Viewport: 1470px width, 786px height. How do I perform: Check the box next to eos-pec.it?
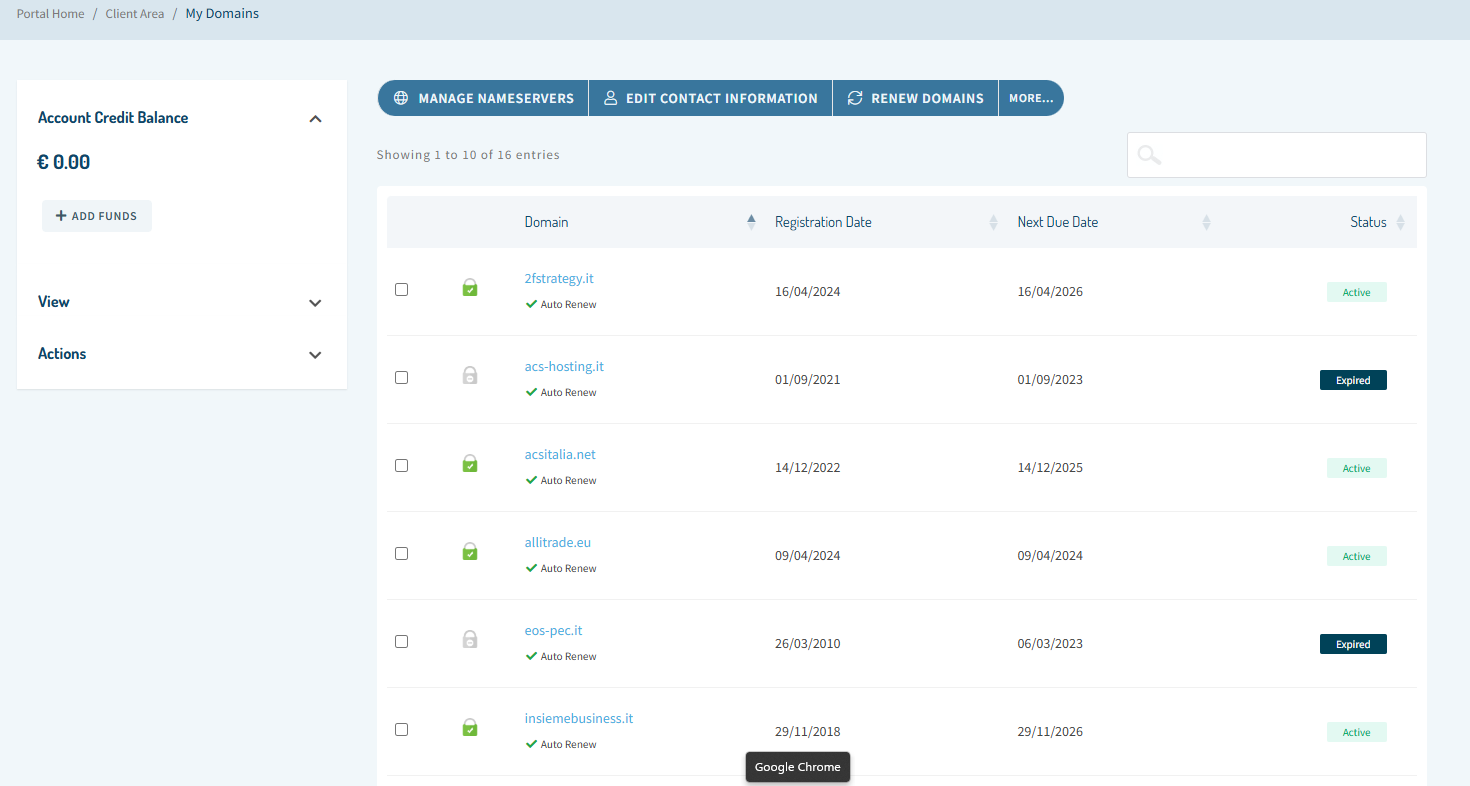click(401, 642)
